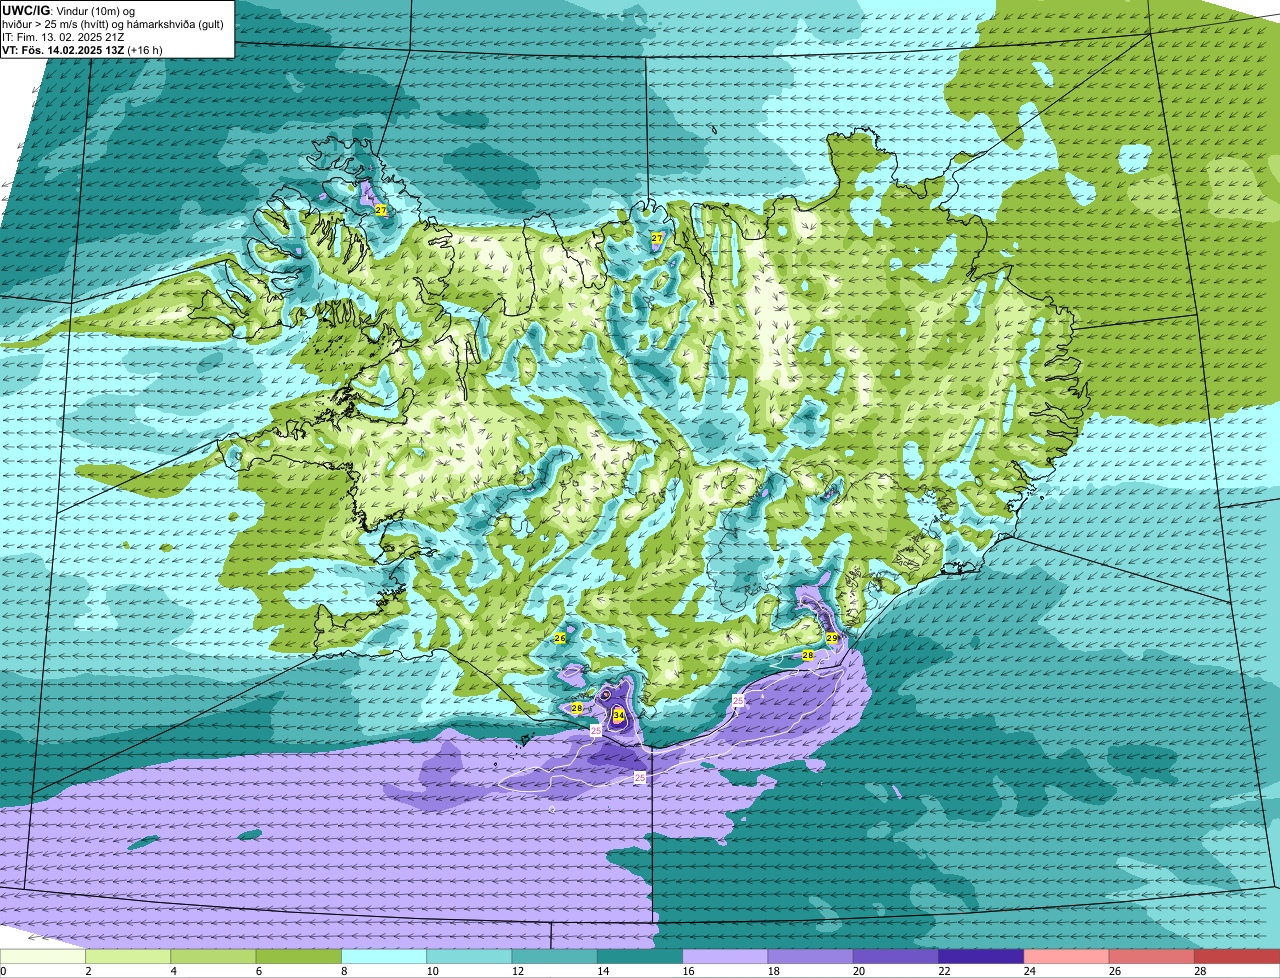The height and width of the screenshot is (978, 1280).
Task: Click the legend scale number 8
Action: (342, 971)
